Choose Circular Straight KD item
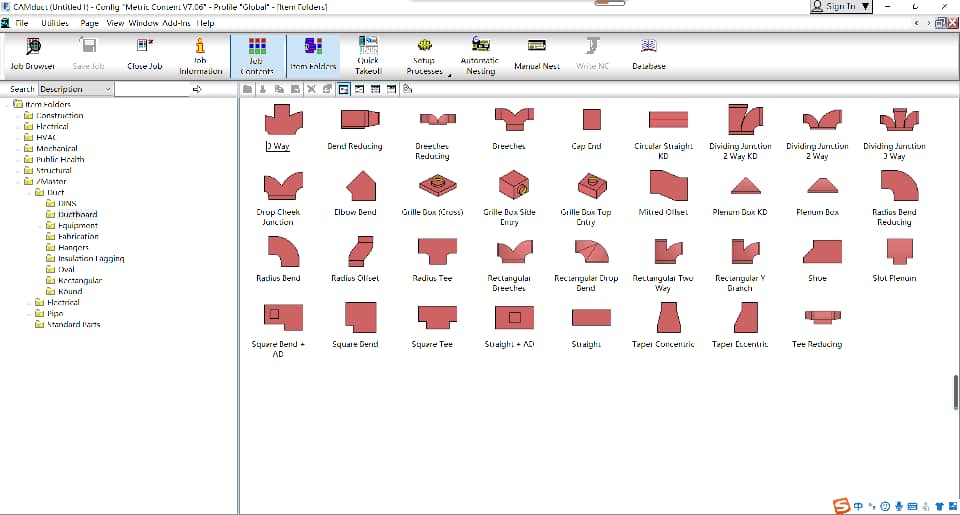960x515 pixels. pyautogui.click(x=664, y=133)
